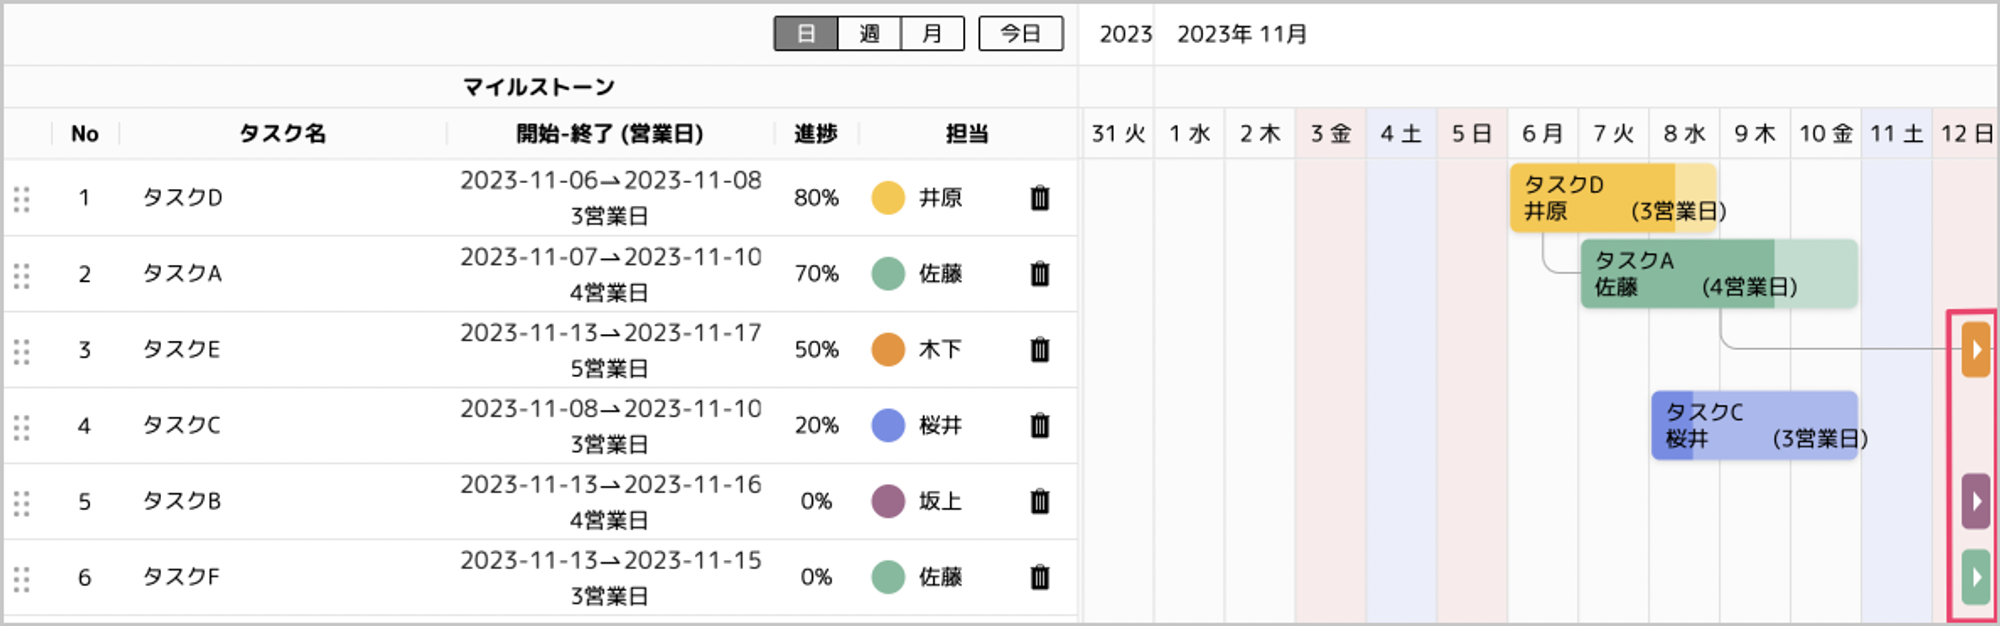The height and width of the screenshot is (626, 2000).
Task: Edit dates 2023-11-13→2023-11-15
Action: (x=610, y=562)
